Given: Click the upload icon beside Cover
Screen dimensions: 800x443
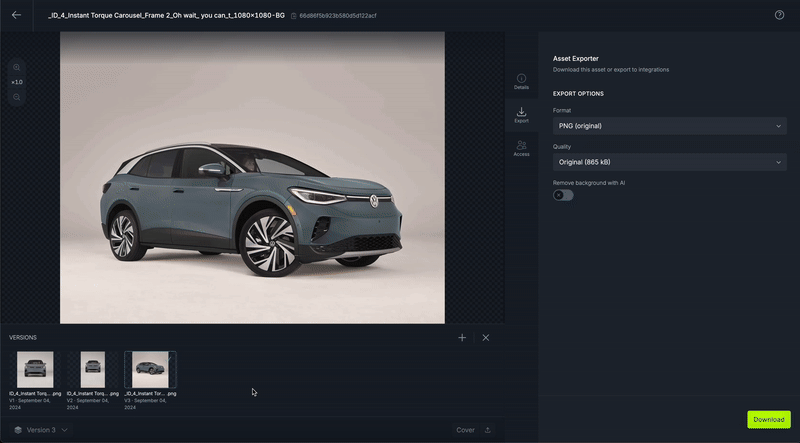Looking at the screenshot, I should pyautogui.click(x=488, y=430).
